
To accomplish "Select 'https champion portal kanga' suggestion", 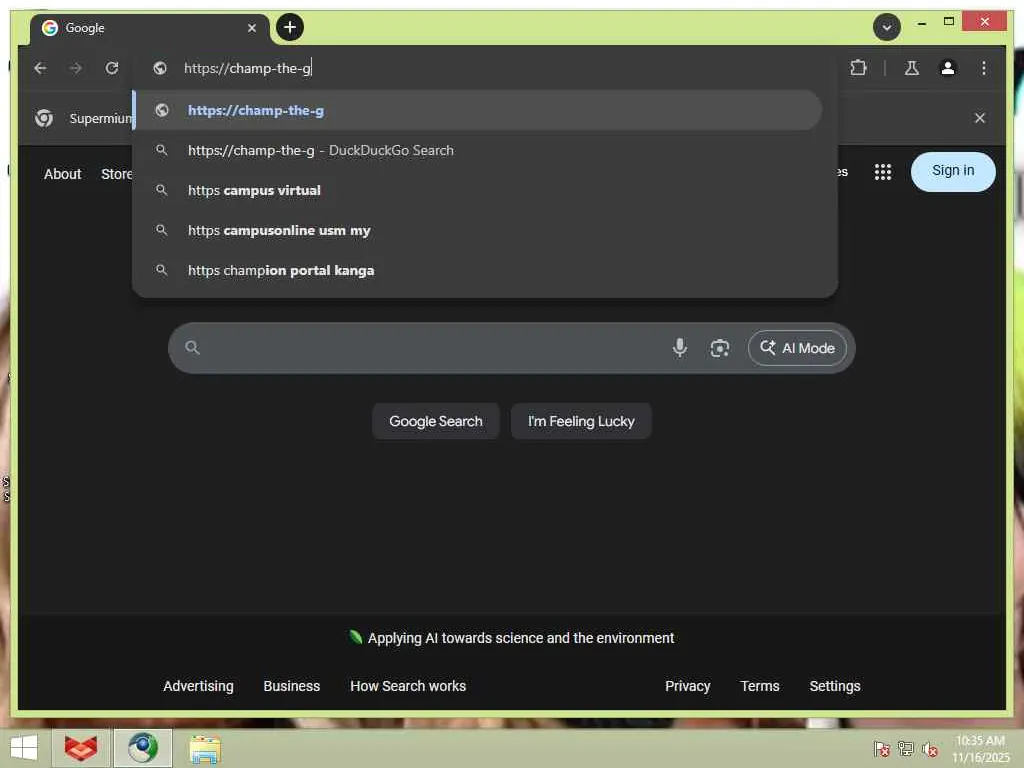I will (x=478, y=270).
